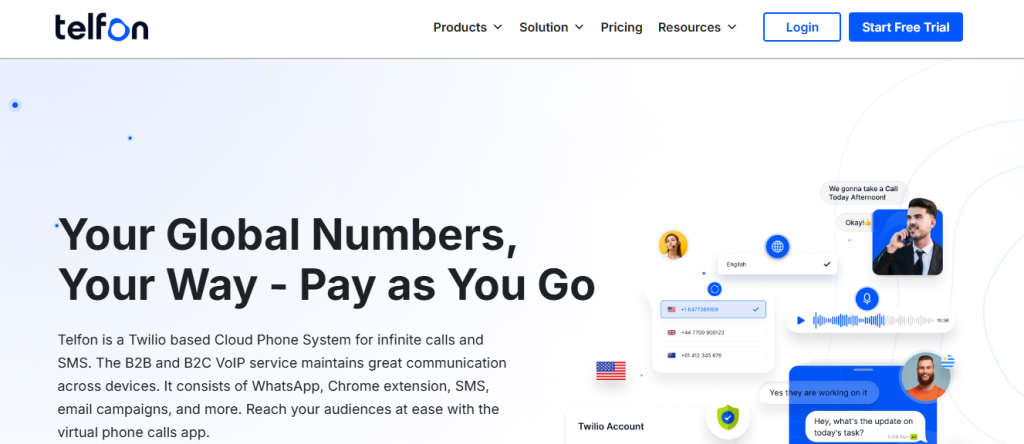Screen dimensions: 1024x444
Task: Go to the Pricing page
Action: (621, 27)
